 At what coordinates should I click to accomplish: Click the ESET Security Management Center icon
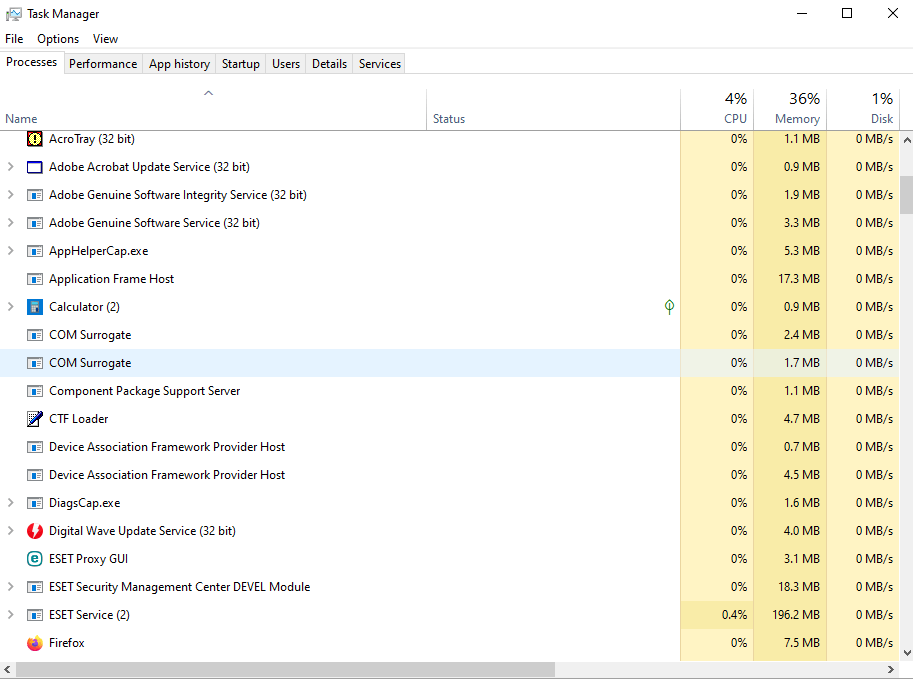pyautogui.click(x=35, y=586)
